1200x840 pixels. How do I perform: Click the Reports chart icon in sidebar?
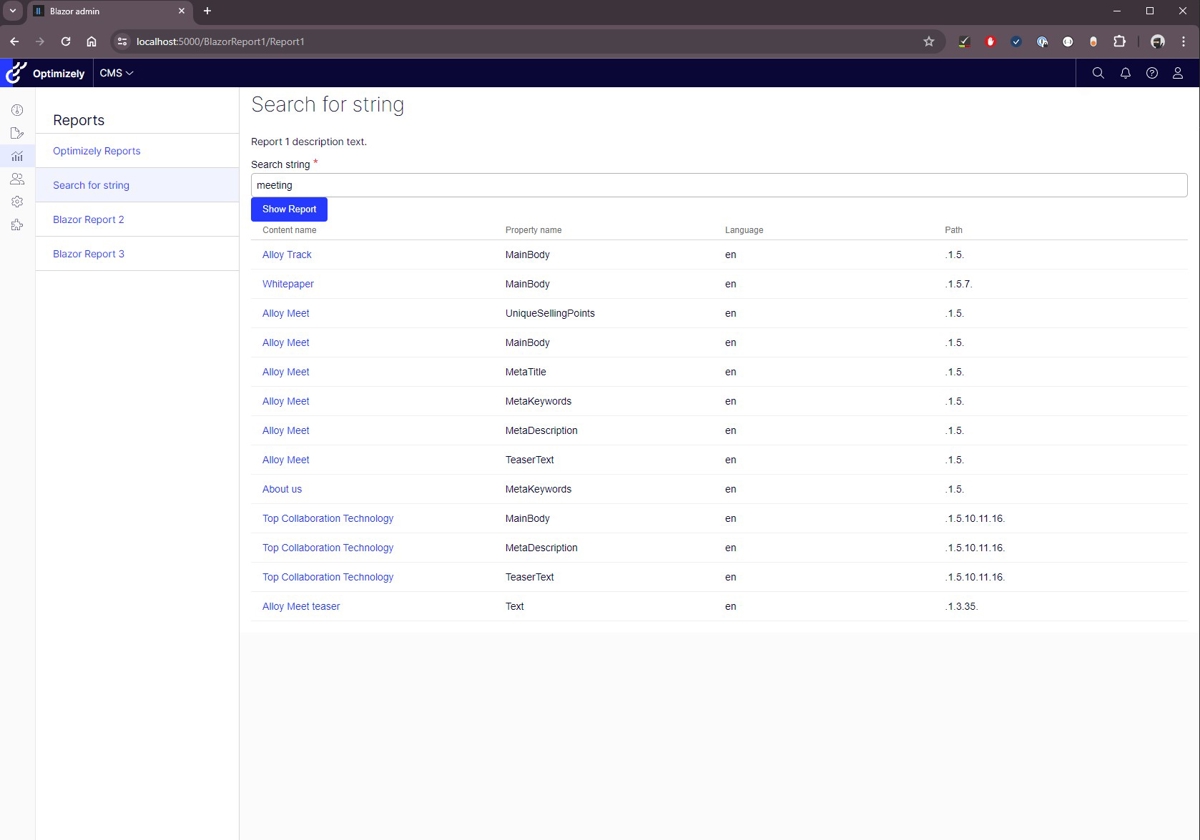point(16,156)
